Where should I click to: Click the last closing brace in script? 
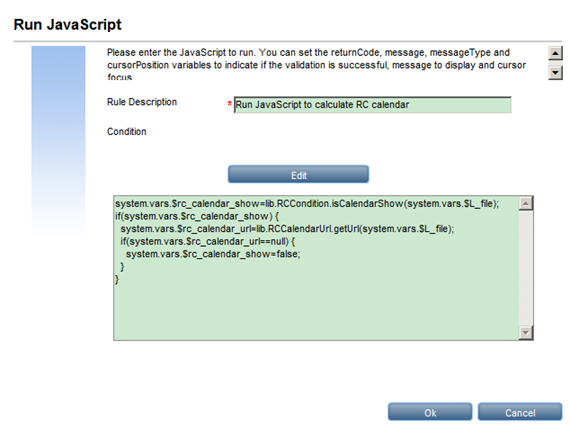click(117, 279)
